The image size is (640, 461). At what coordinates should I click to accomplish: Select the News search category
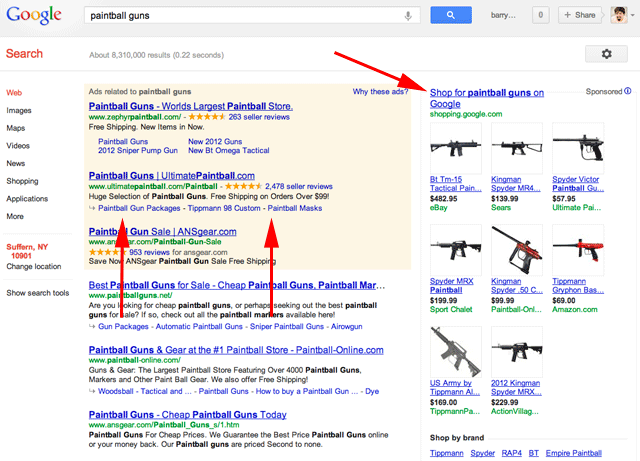point(16,163)
